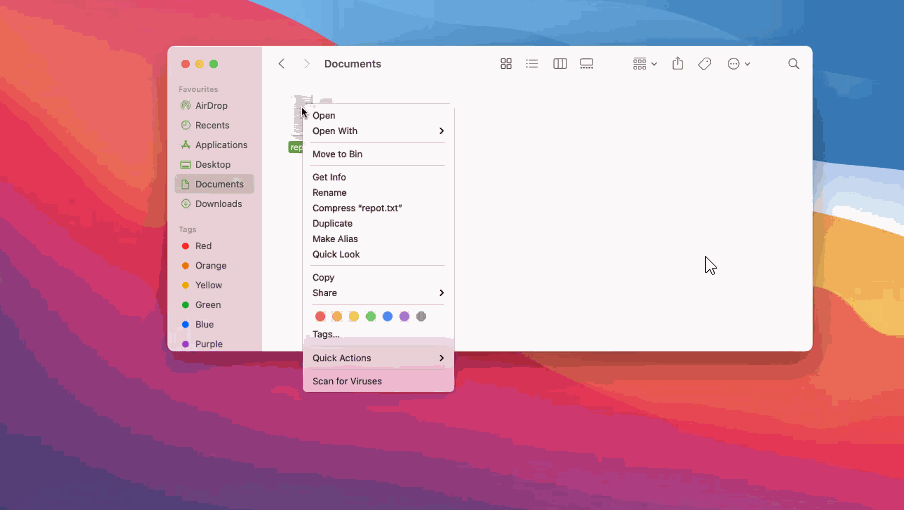
Task: Apply the blue tag color dot
Action: (x=387, y=316)
